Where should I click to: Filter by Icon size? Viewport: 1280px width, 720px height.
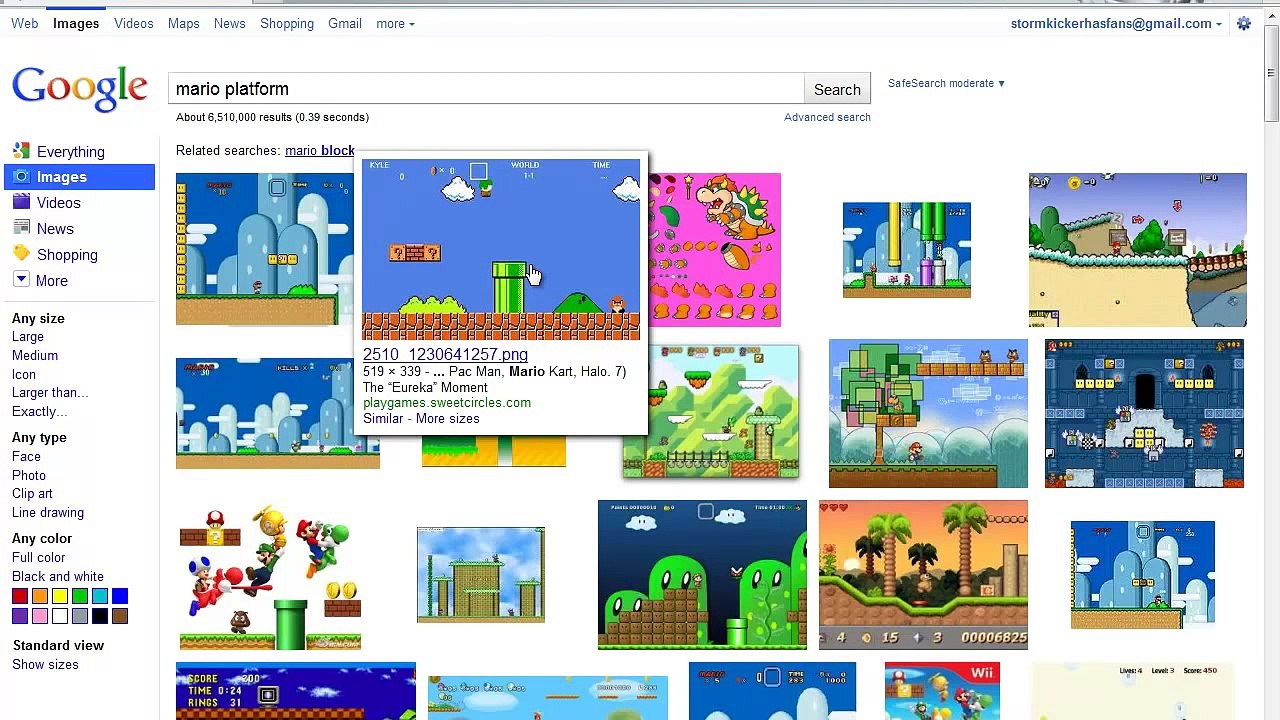coord(24,374)
